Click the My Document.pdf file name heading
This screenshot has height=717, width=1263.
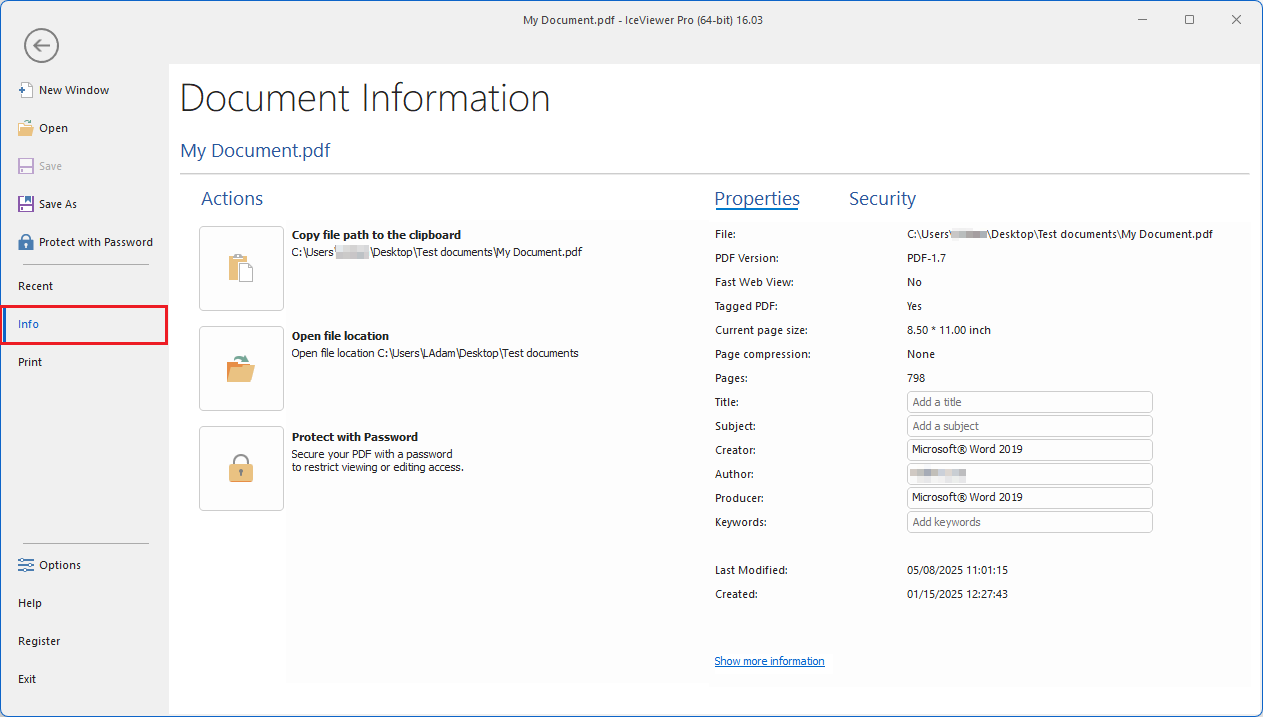[255, 151]
